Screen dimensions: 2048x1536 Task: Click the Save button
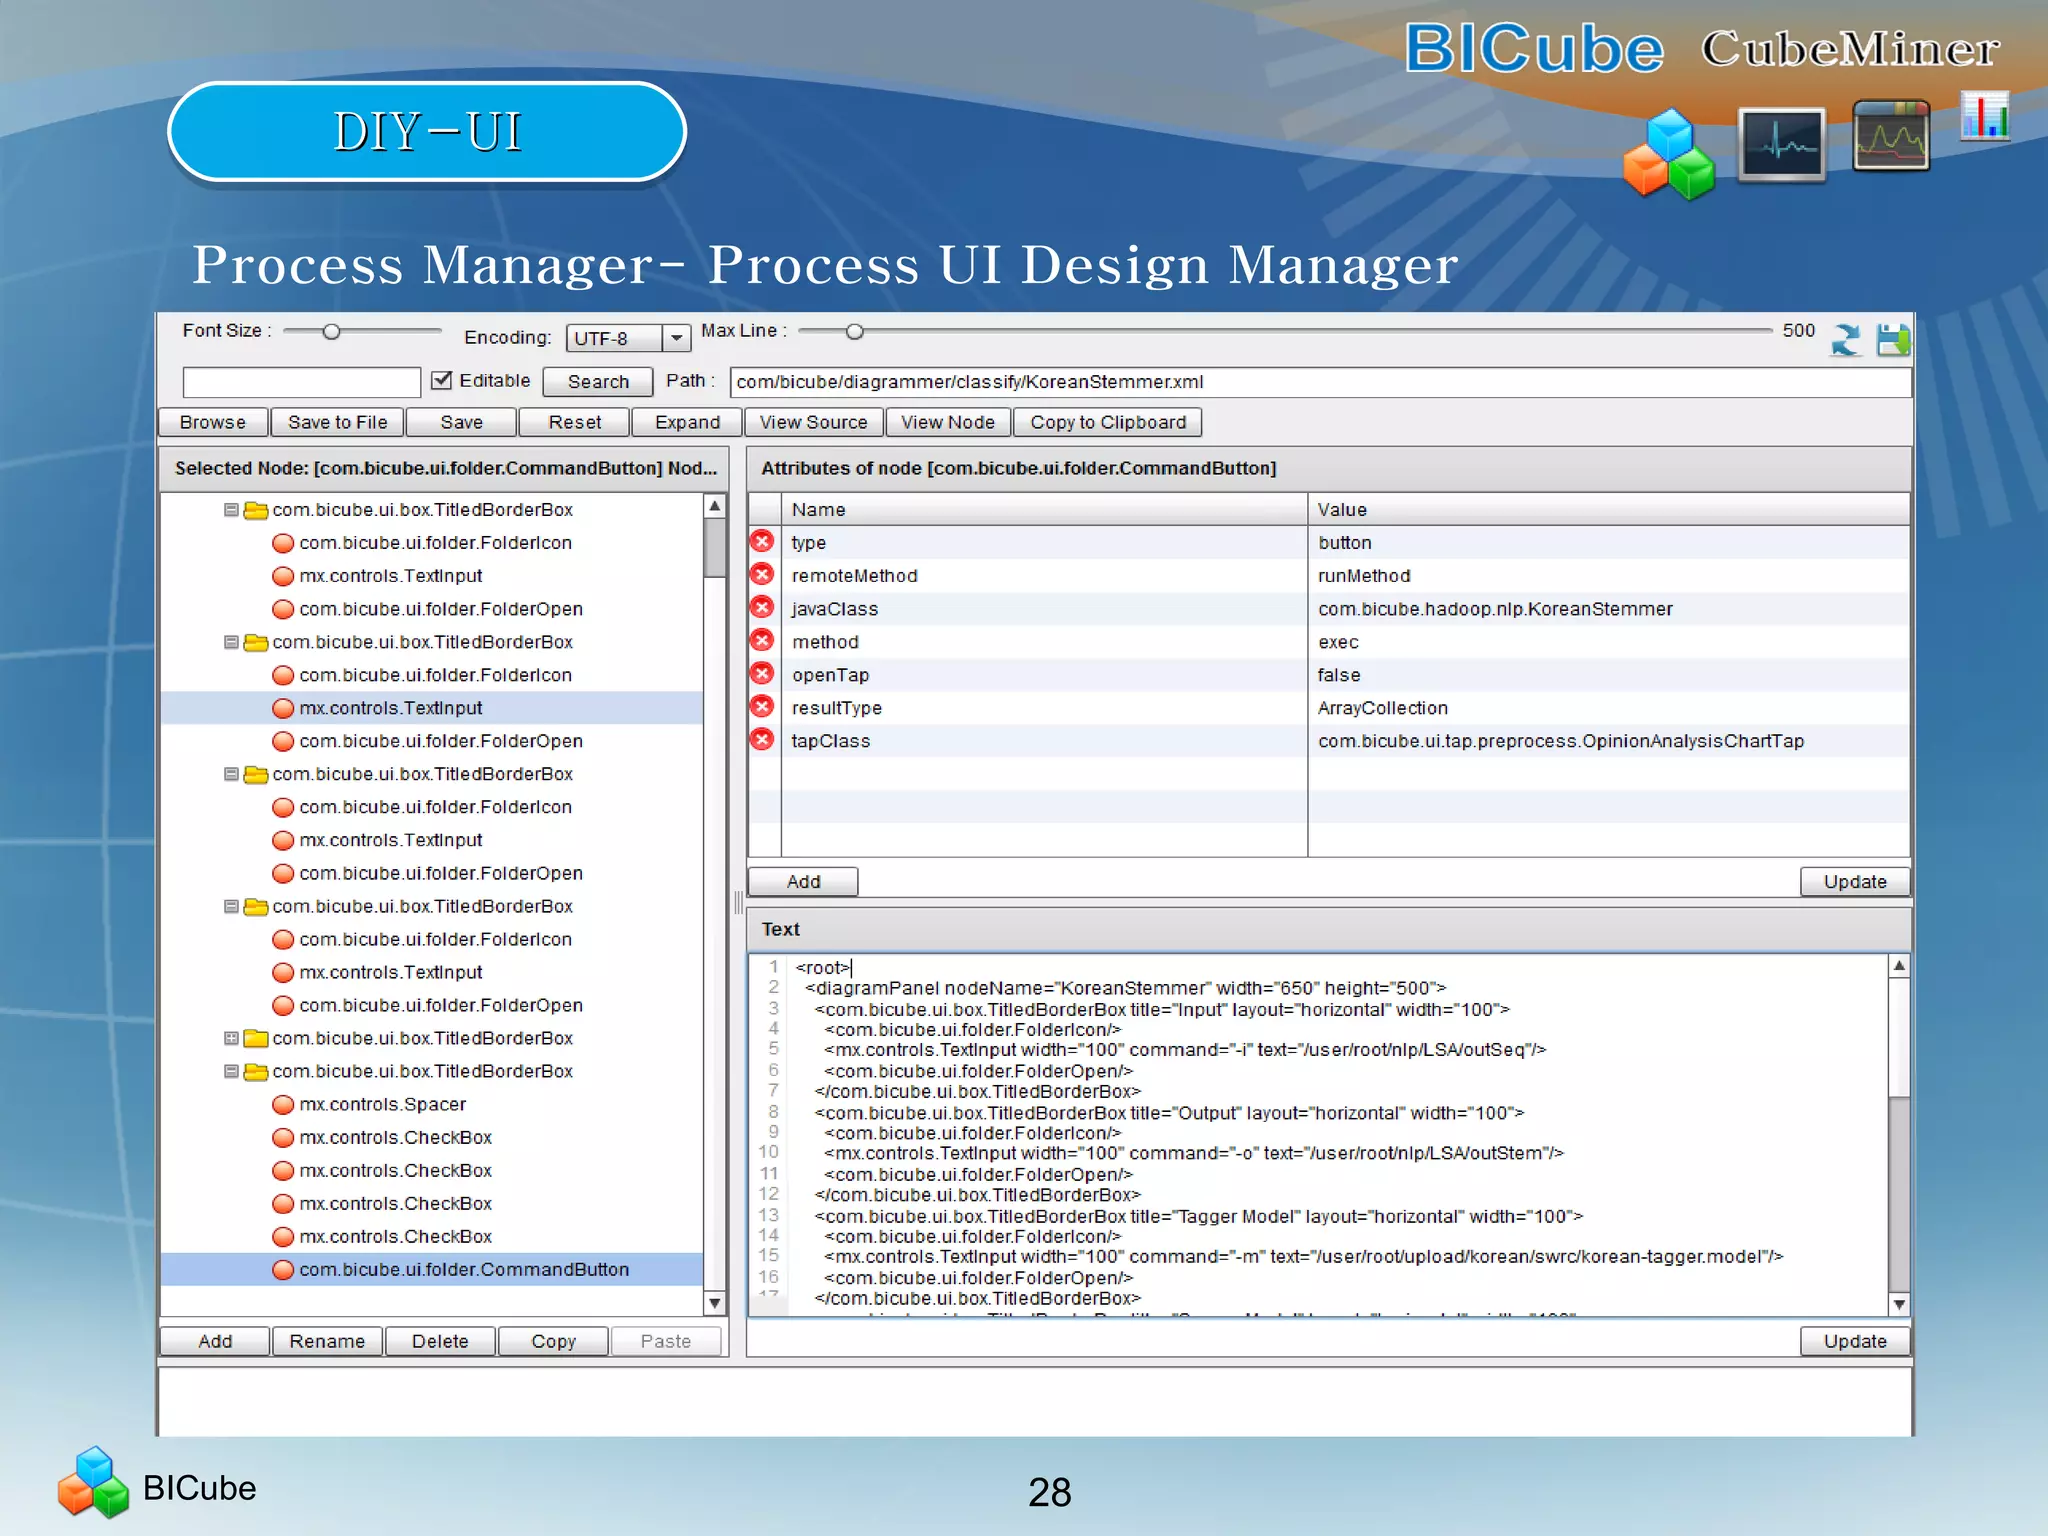coord(461,422)
